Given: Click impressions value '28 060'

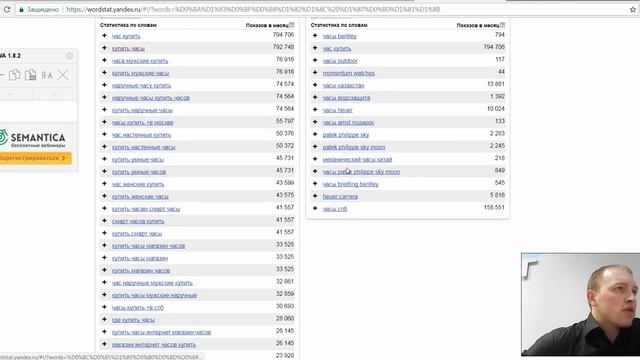Looking at the screenshot, I should point(285,318).
